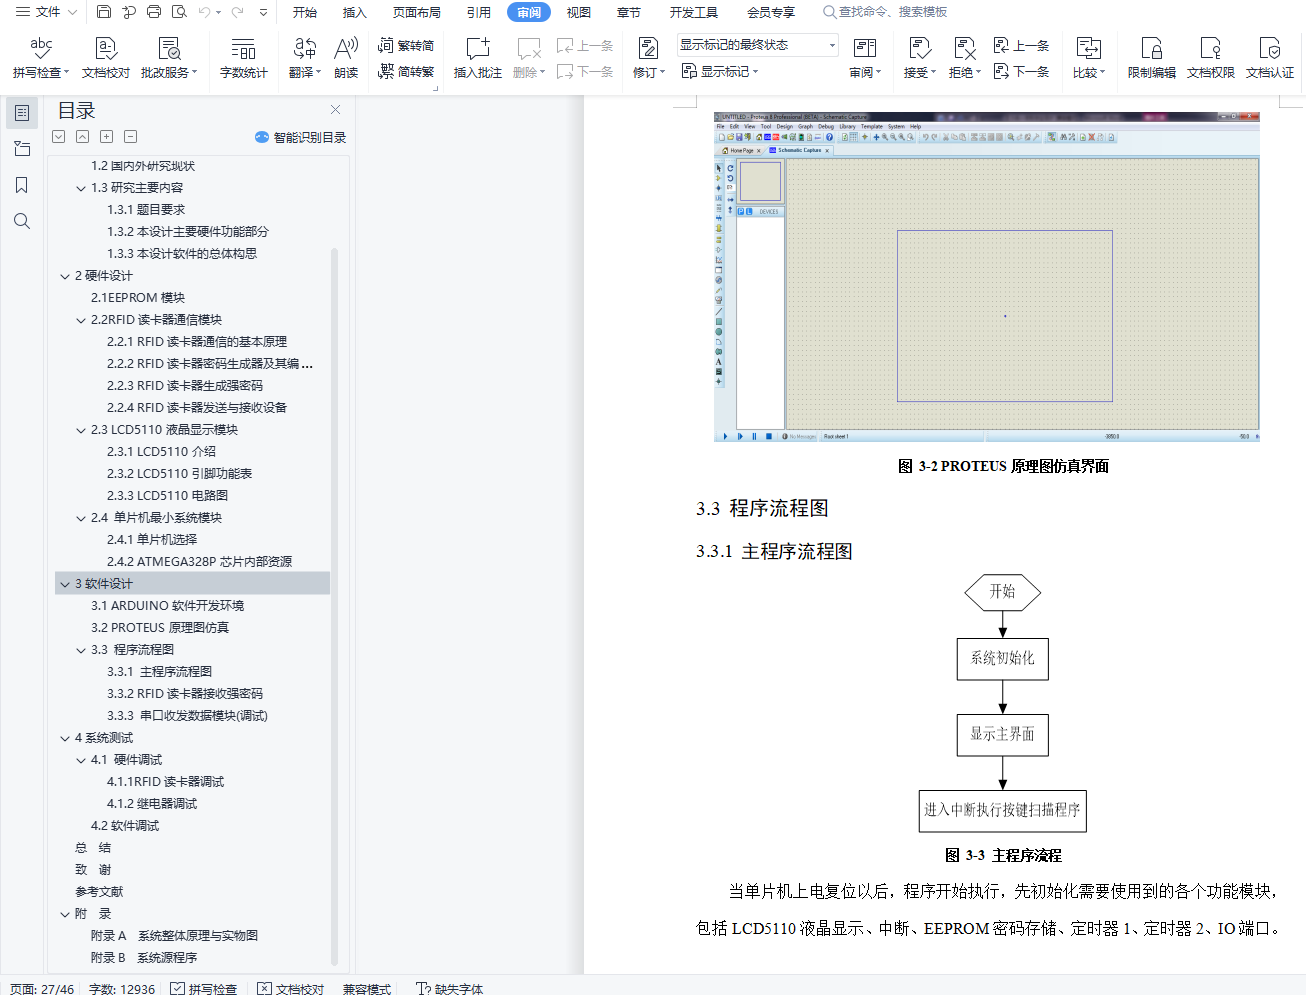1306x995 pixels.
Task: Open the search sidebar panel
Action: [x=22, y=221]
